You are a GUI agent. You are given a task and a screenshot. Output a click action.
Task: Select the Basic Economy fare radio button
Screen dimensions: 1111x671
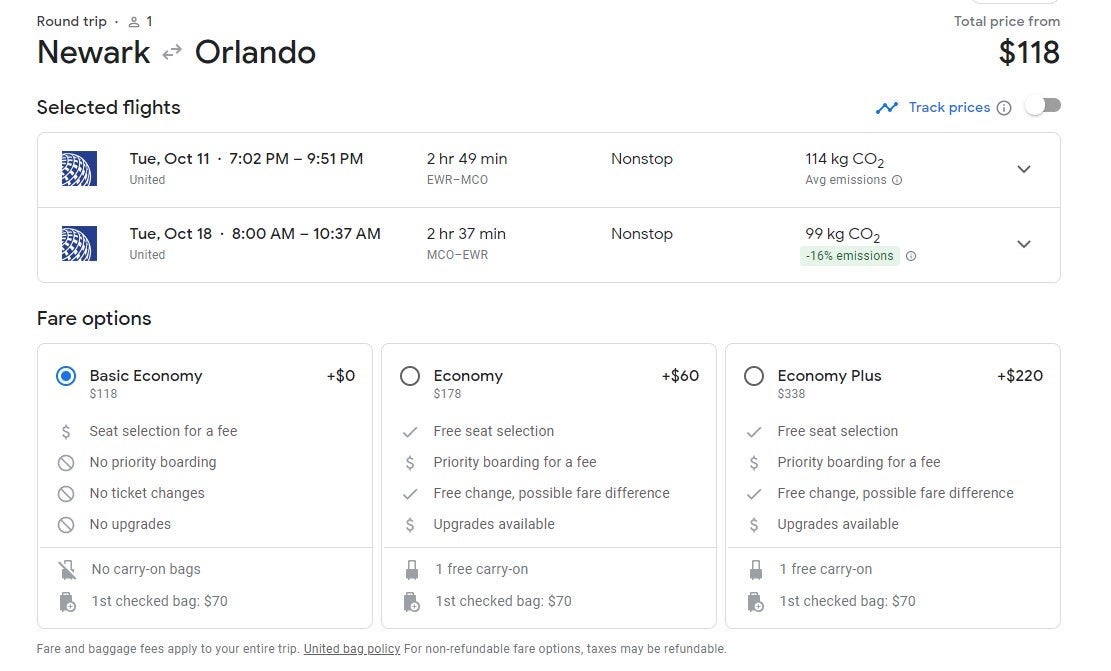66,376
